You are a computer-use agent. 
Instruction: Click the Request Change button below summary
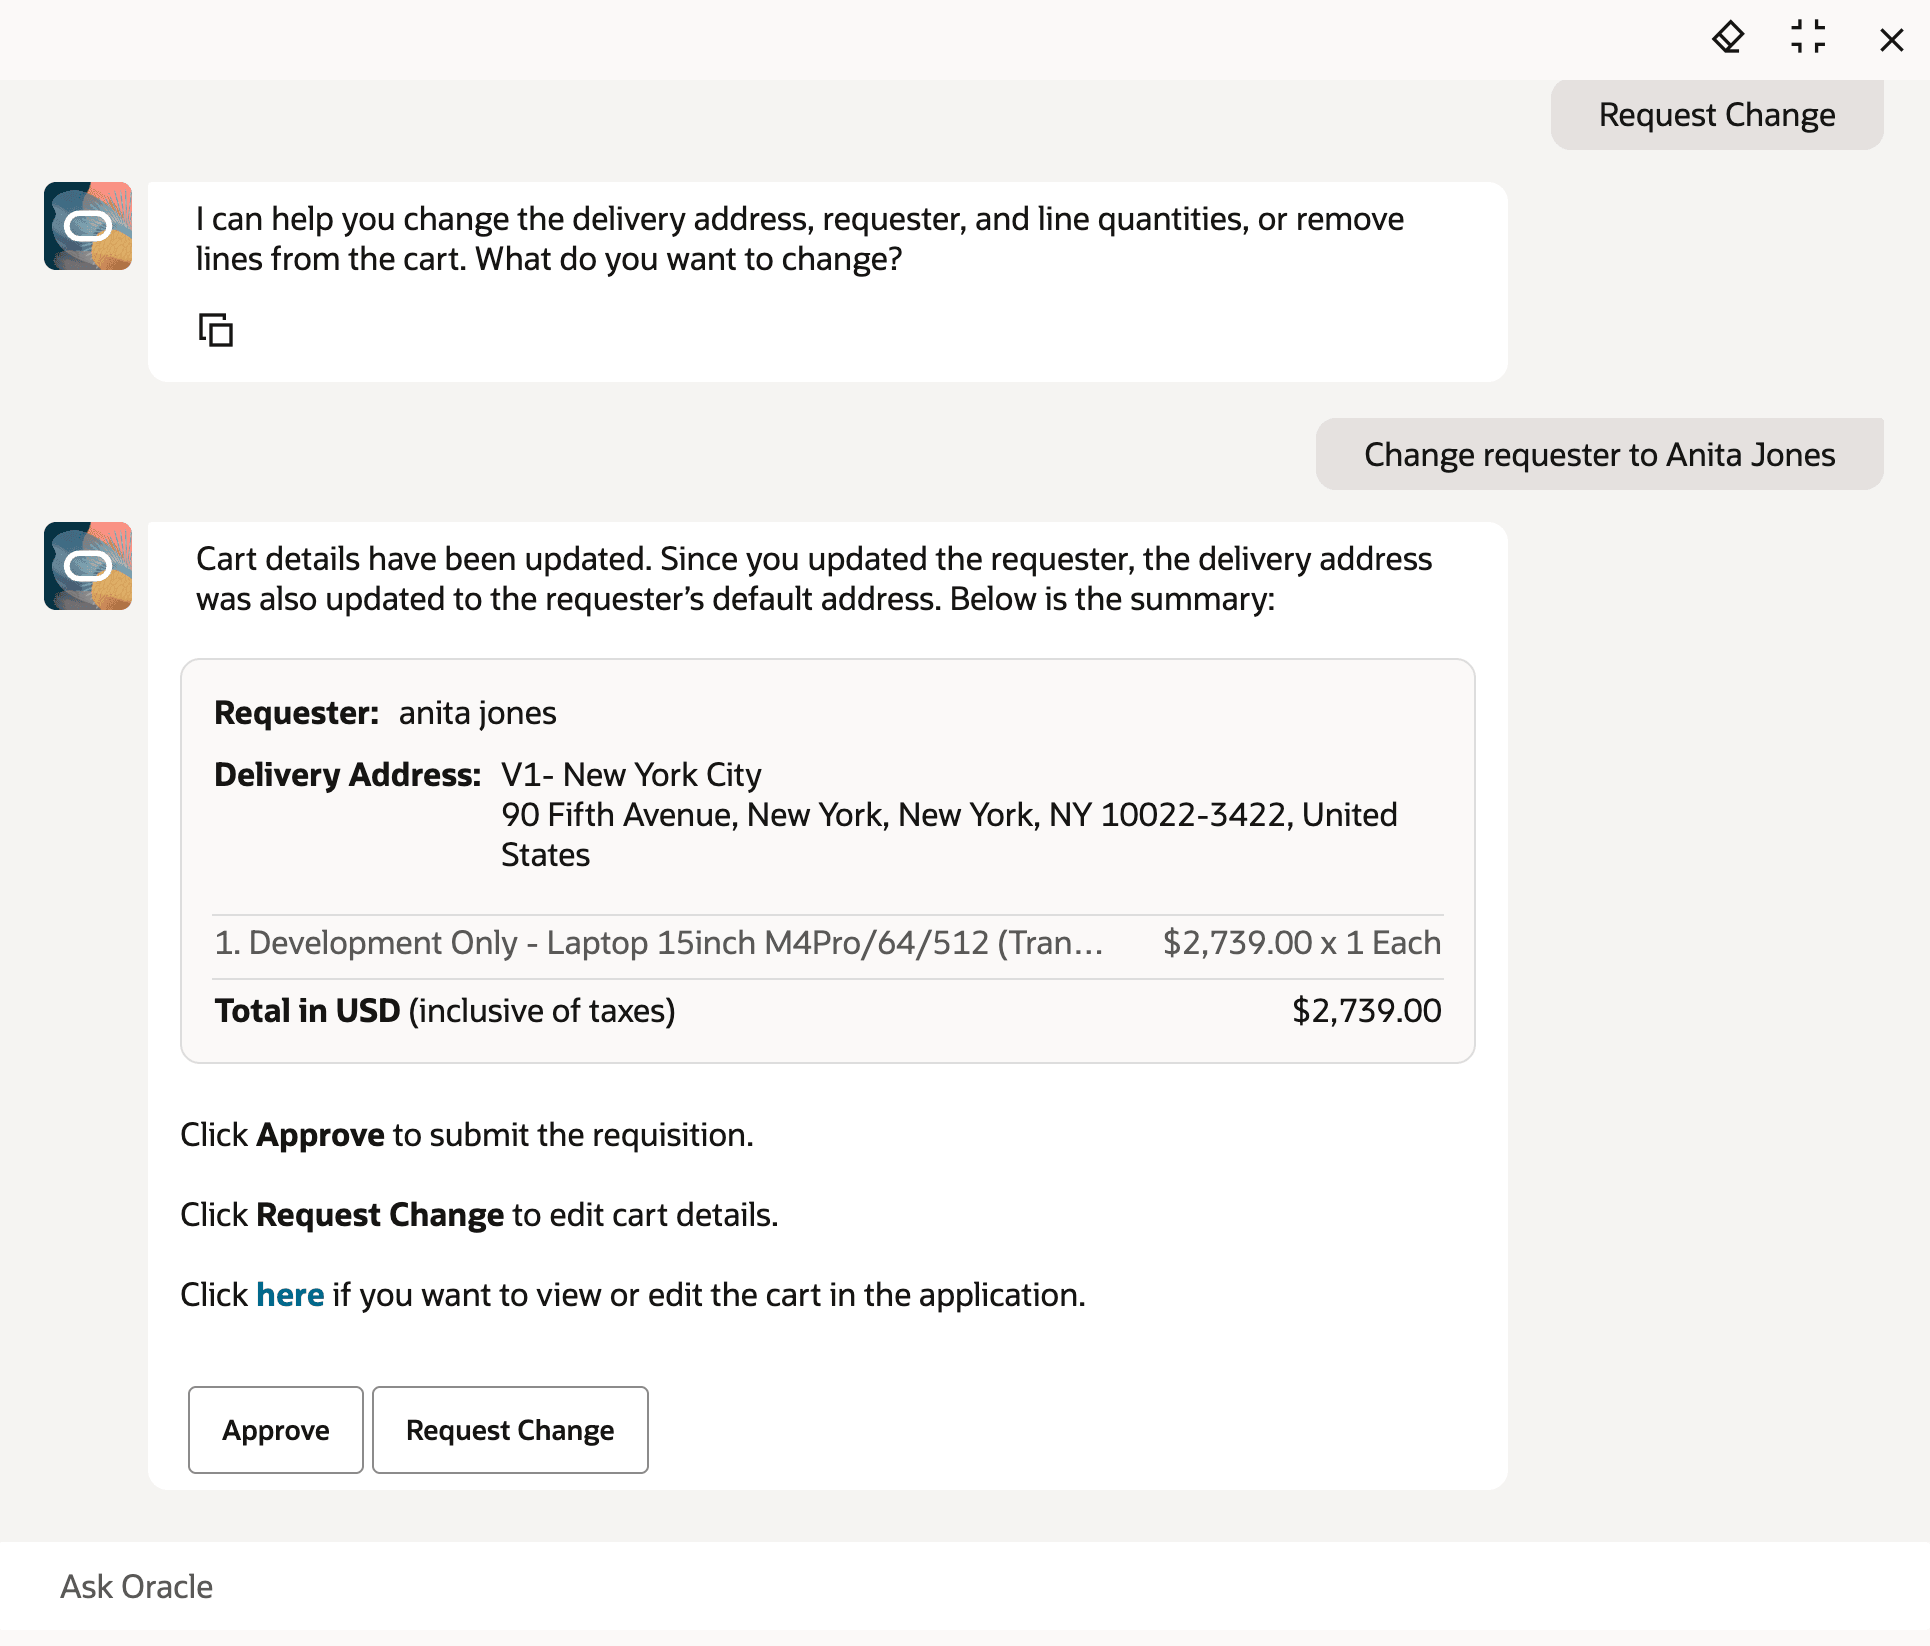[x=510, y=1430]
